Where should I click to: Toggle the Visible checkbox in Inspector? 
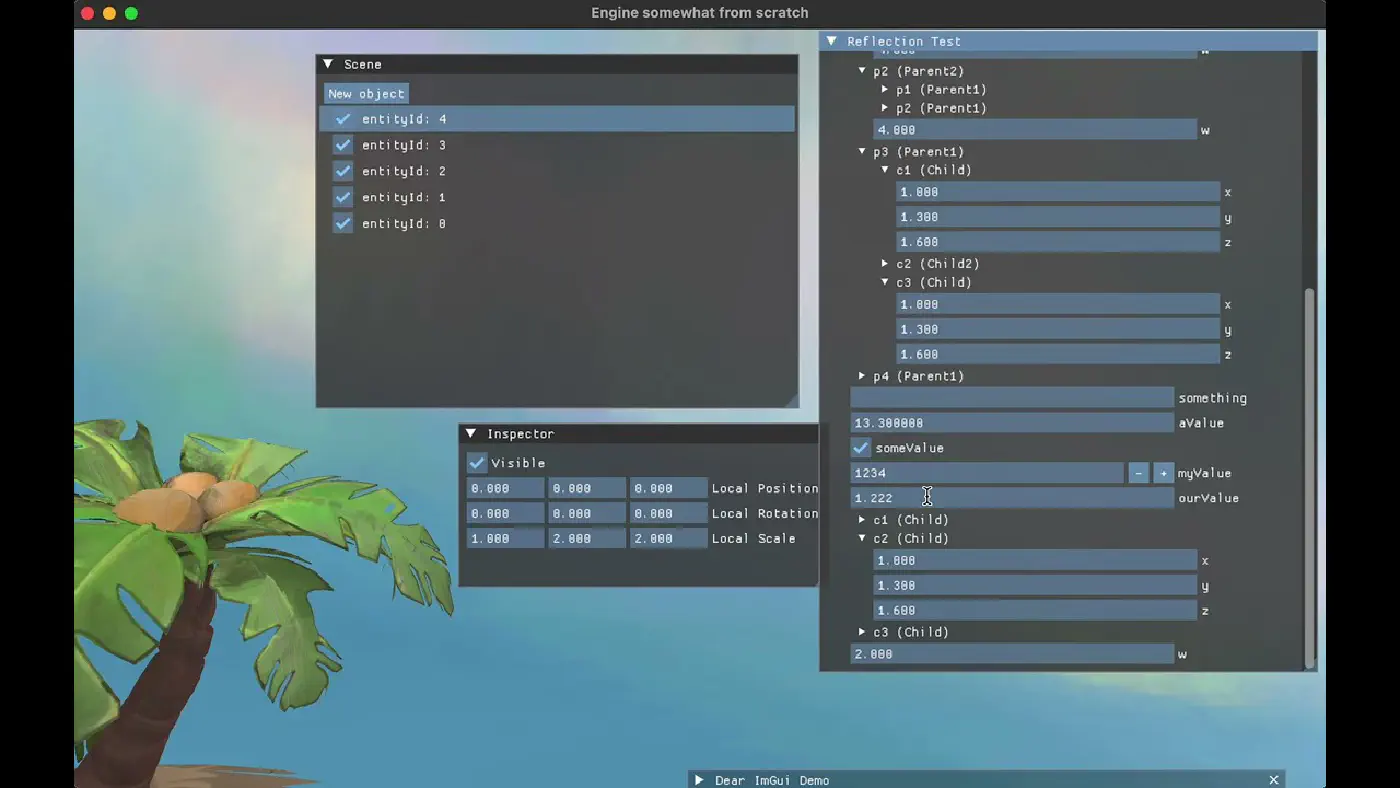[x=477, y=463]
